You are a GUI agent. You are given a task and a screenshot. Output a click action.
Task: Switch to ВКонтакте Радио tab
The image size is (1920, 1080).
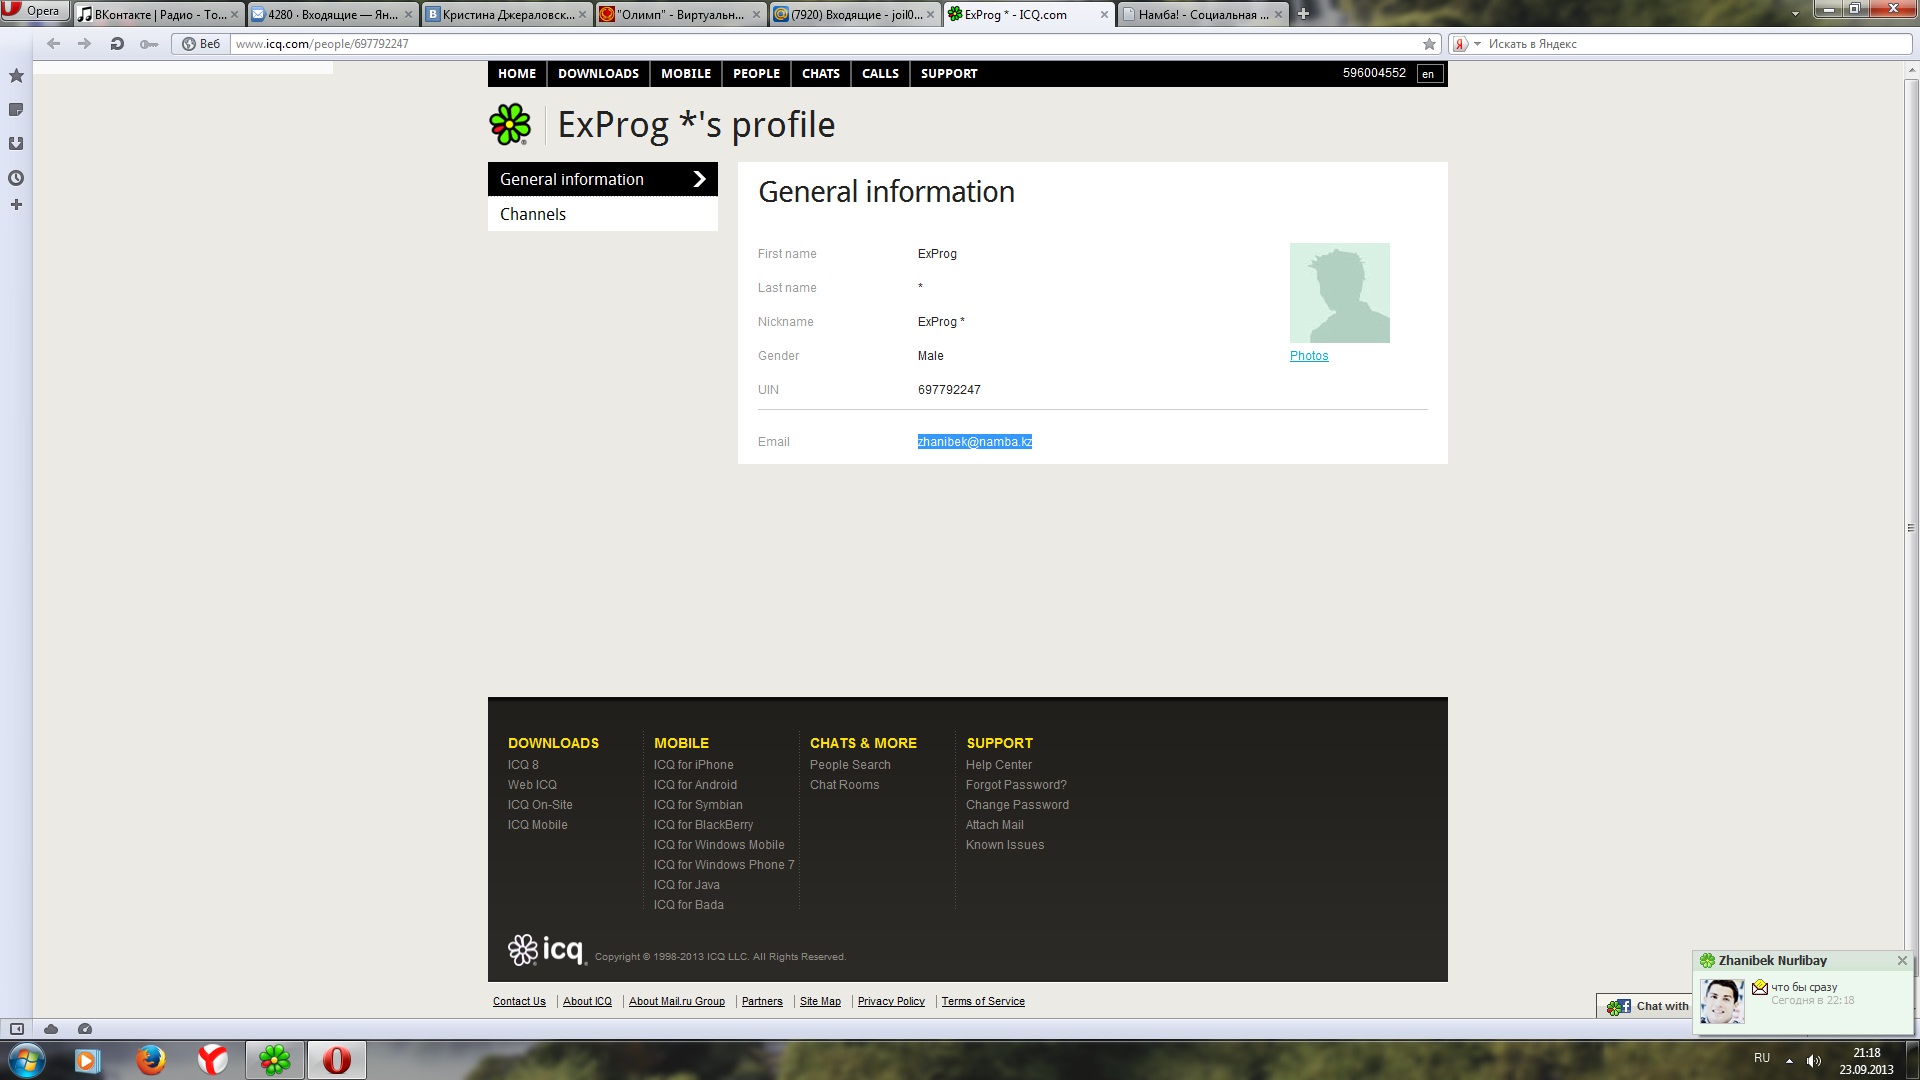pyautogui.click(x=159, y=14)
